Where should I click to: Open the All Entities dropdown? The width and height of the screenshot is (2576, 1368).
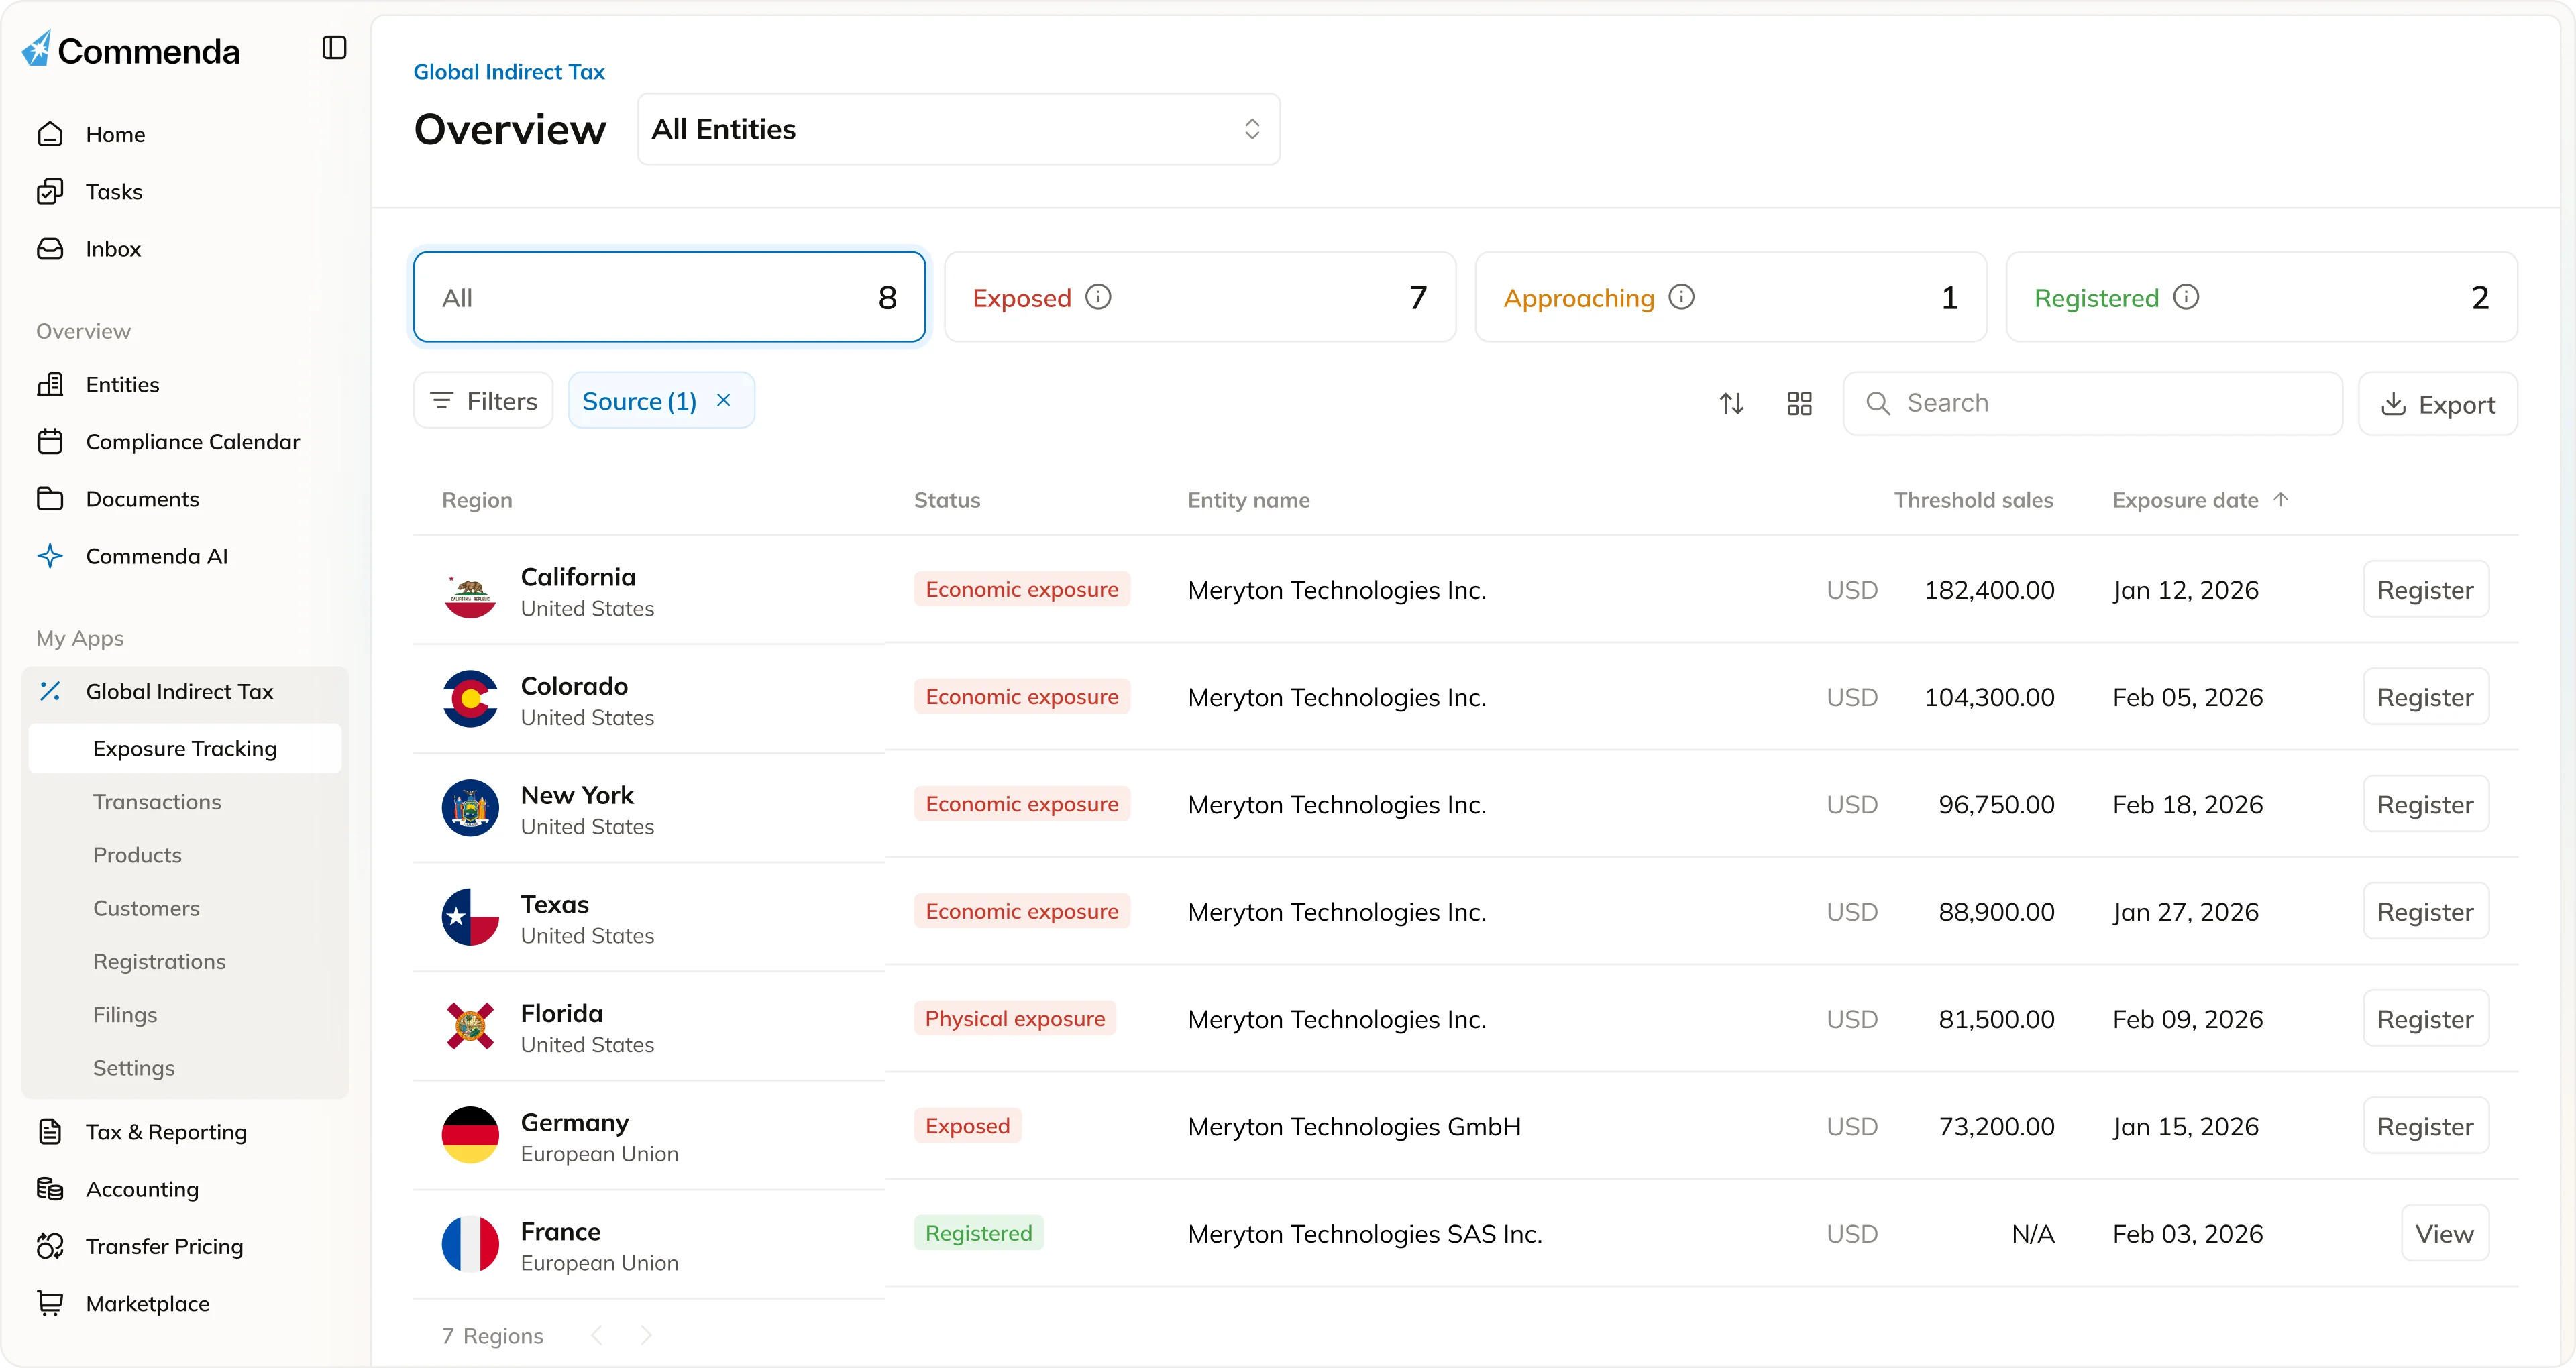pos(959,129)
